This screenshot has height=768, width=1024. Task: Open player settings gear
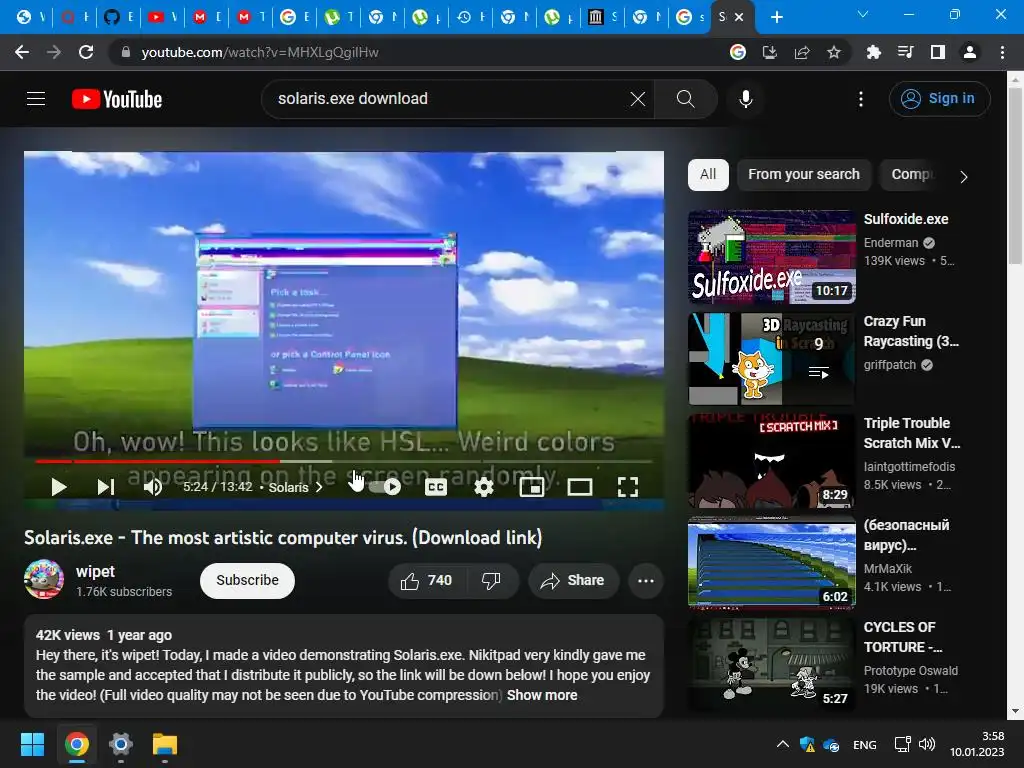484,487
